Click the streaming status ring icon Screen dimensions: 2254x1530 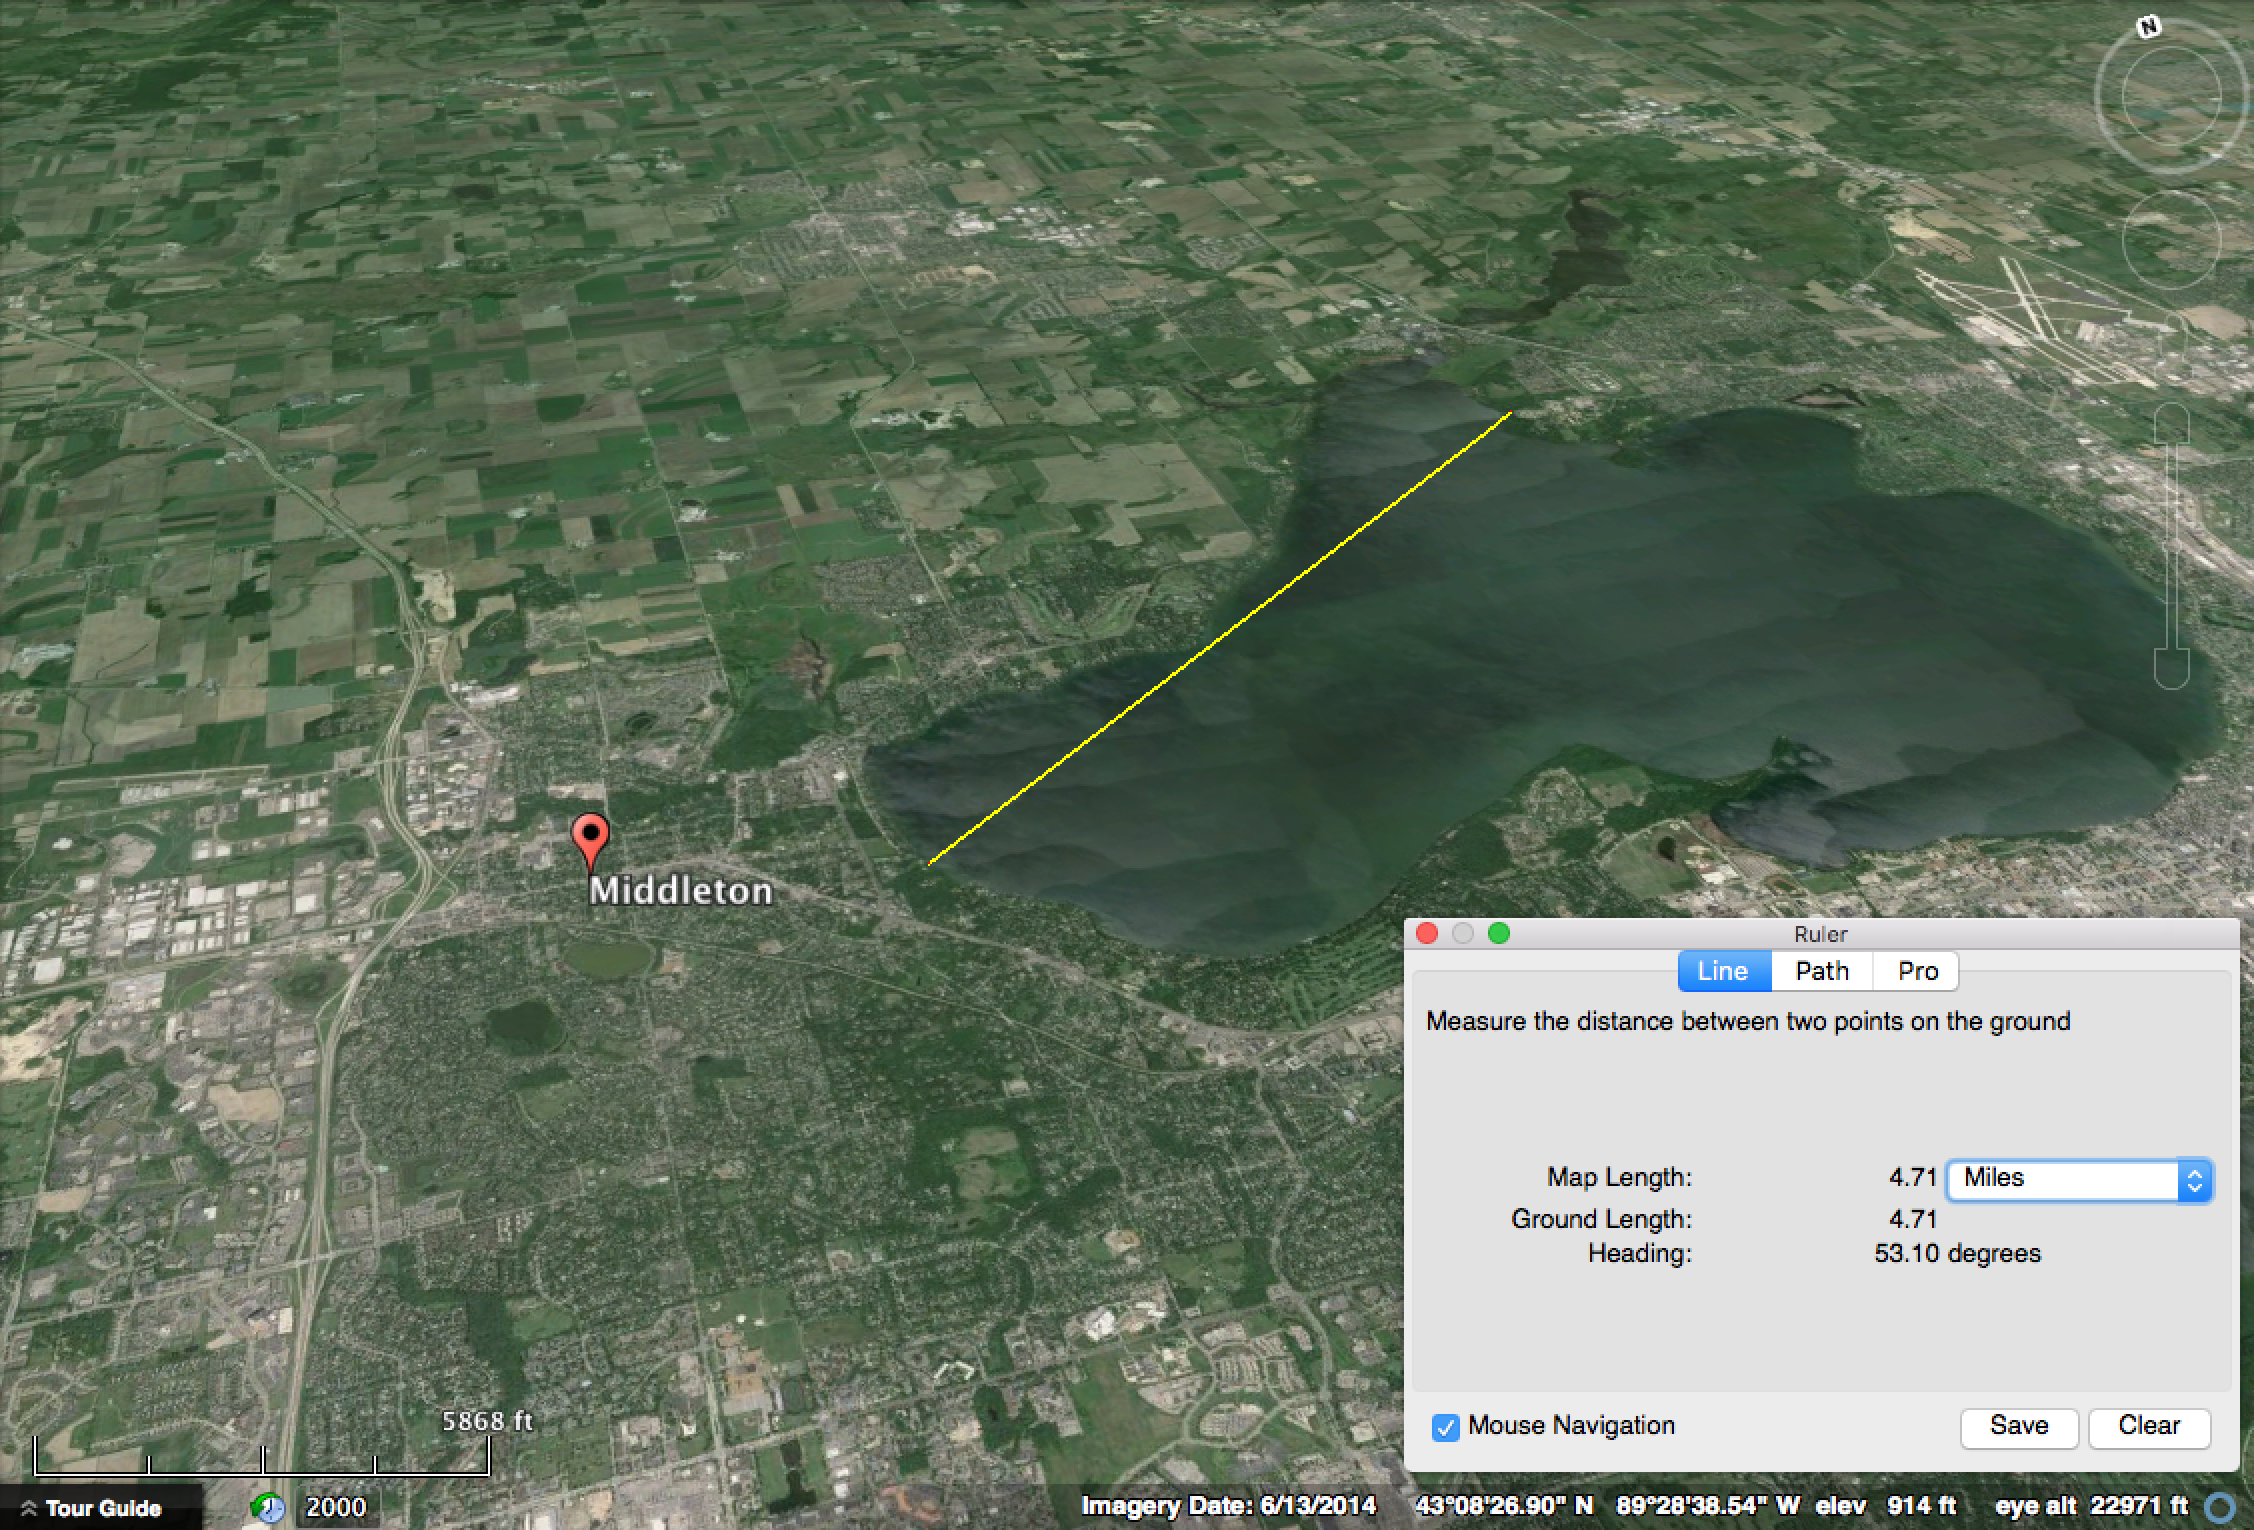pos(2220,1507)
